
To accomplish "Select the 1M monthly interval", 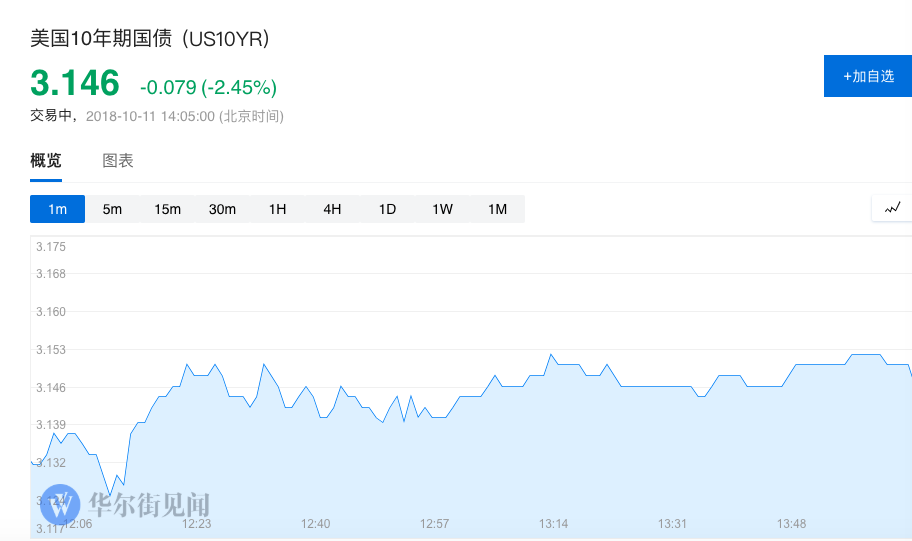I will point(497,209).
